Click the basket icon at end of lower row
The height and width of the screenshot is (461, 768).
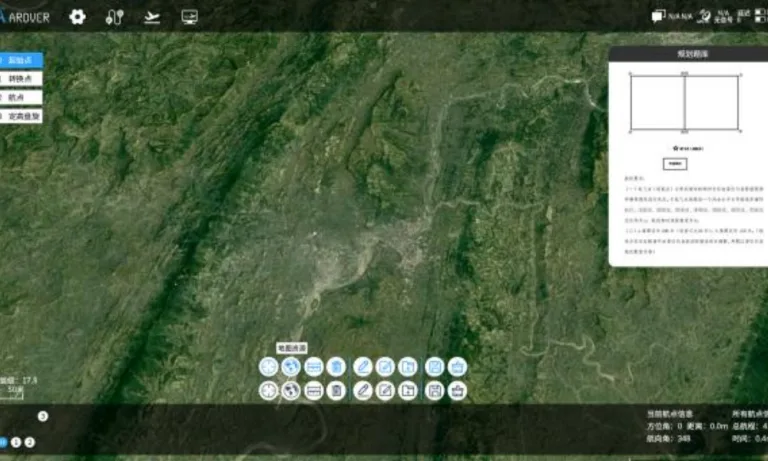457,390
